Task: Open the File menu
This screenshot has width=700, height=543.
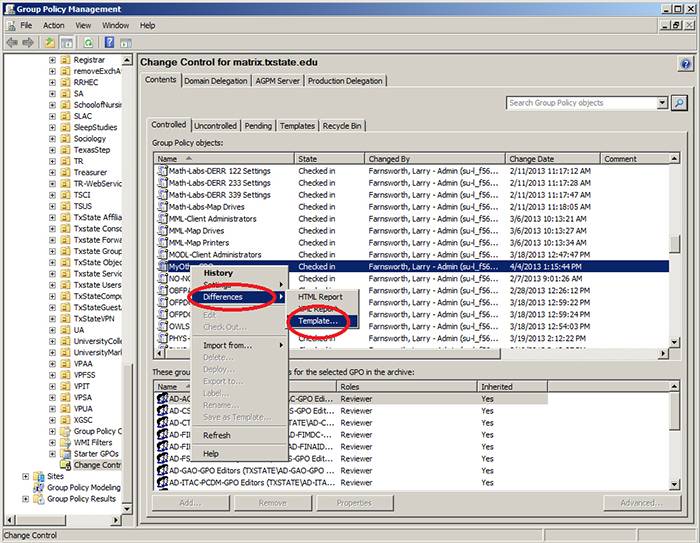Action: click(26, 25)
